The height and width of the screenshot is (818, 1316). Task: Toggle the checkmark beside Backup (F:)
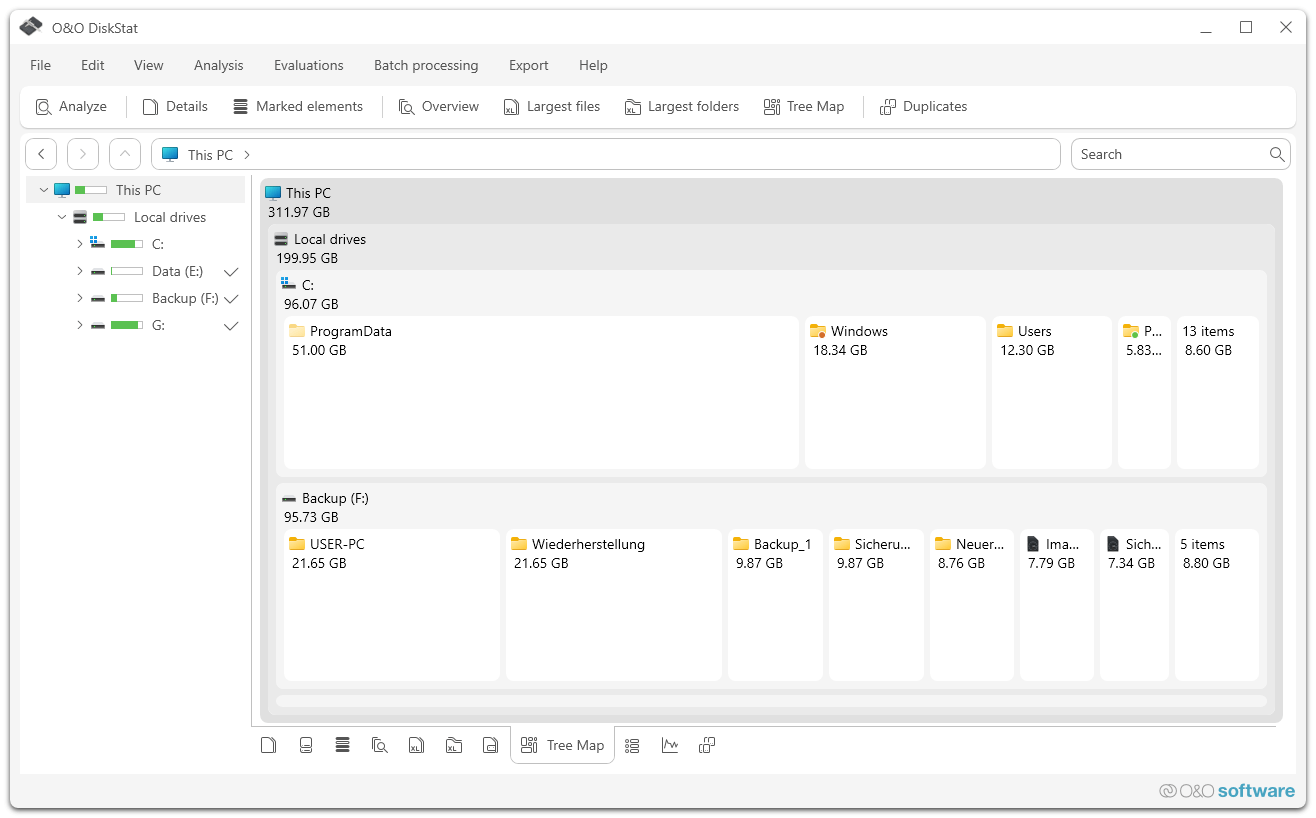click(231, 299)
